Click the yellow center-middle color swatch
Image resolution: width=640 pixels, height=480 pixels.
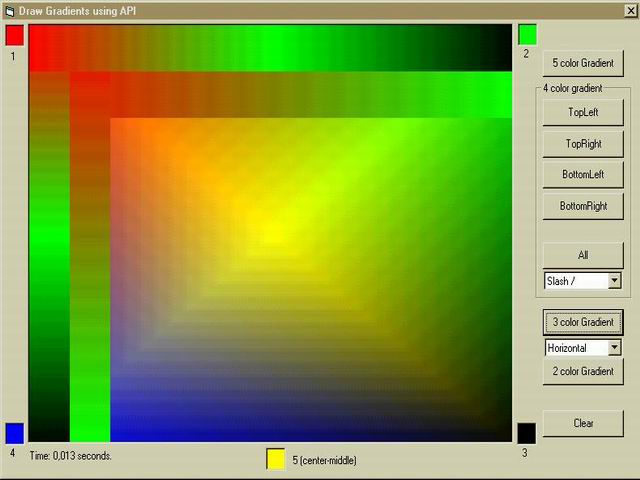[276, 458]
